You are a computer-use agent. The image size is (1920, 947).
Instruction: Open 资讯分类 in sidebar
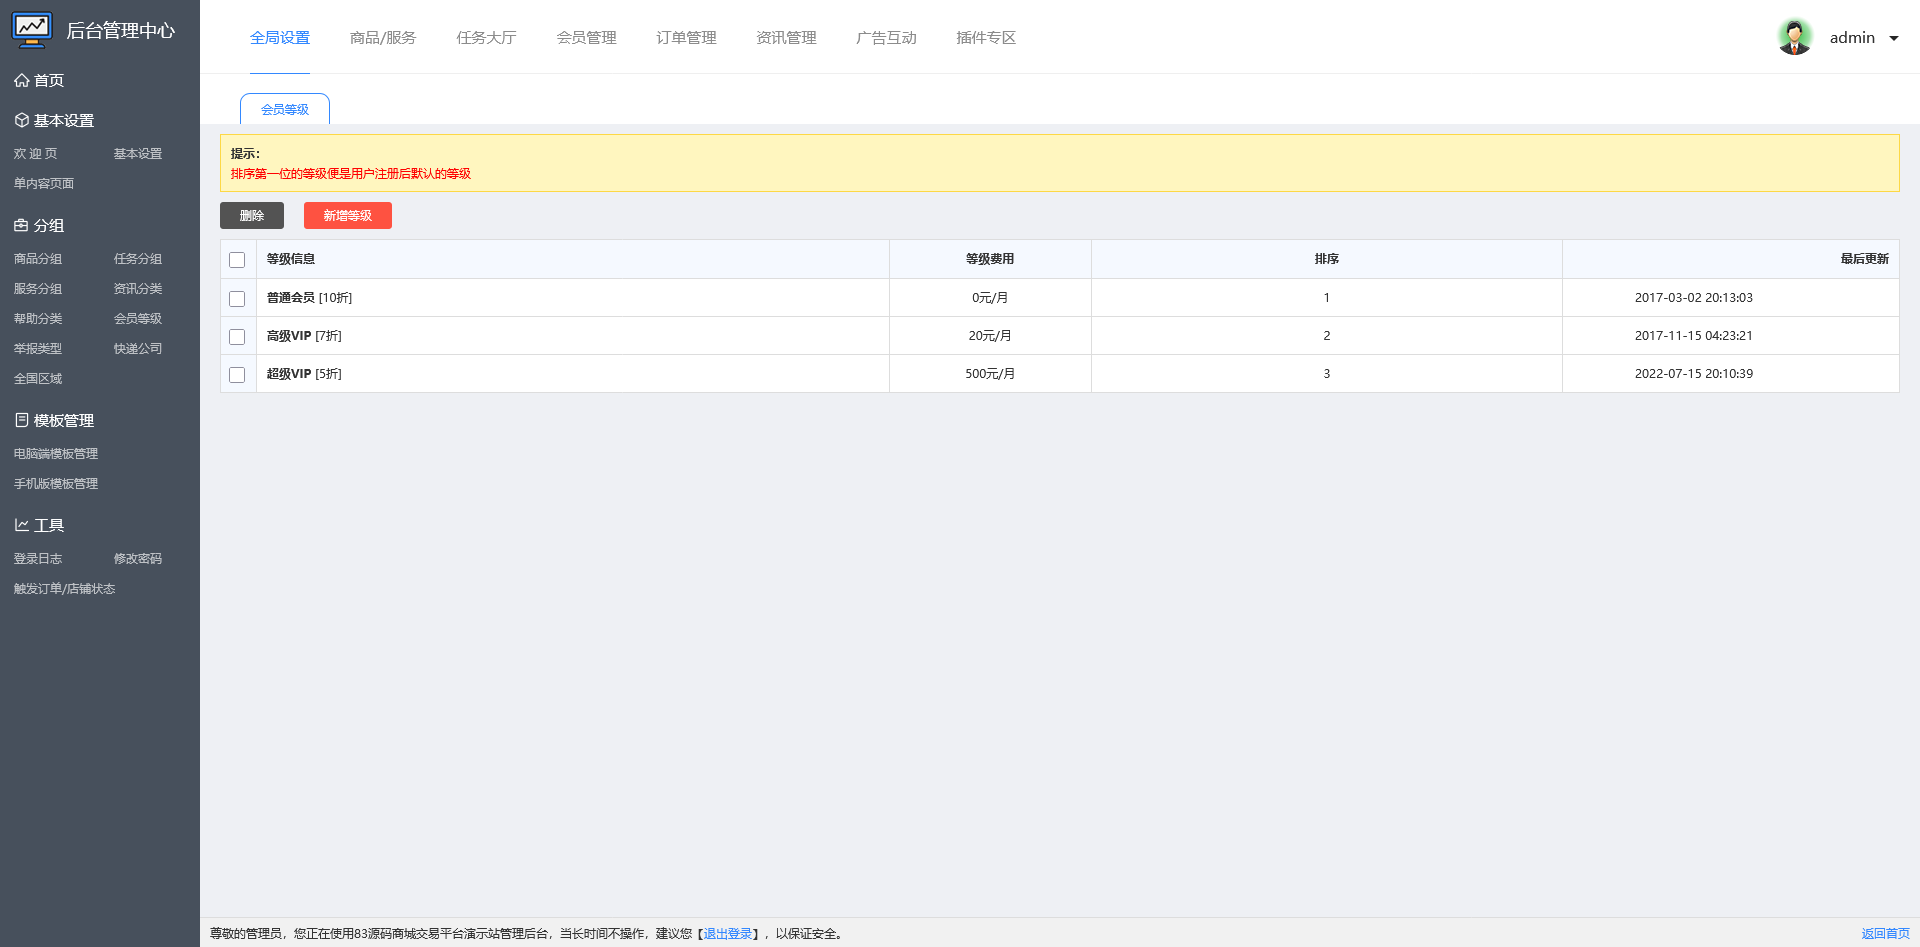click(x=138, y=289)
